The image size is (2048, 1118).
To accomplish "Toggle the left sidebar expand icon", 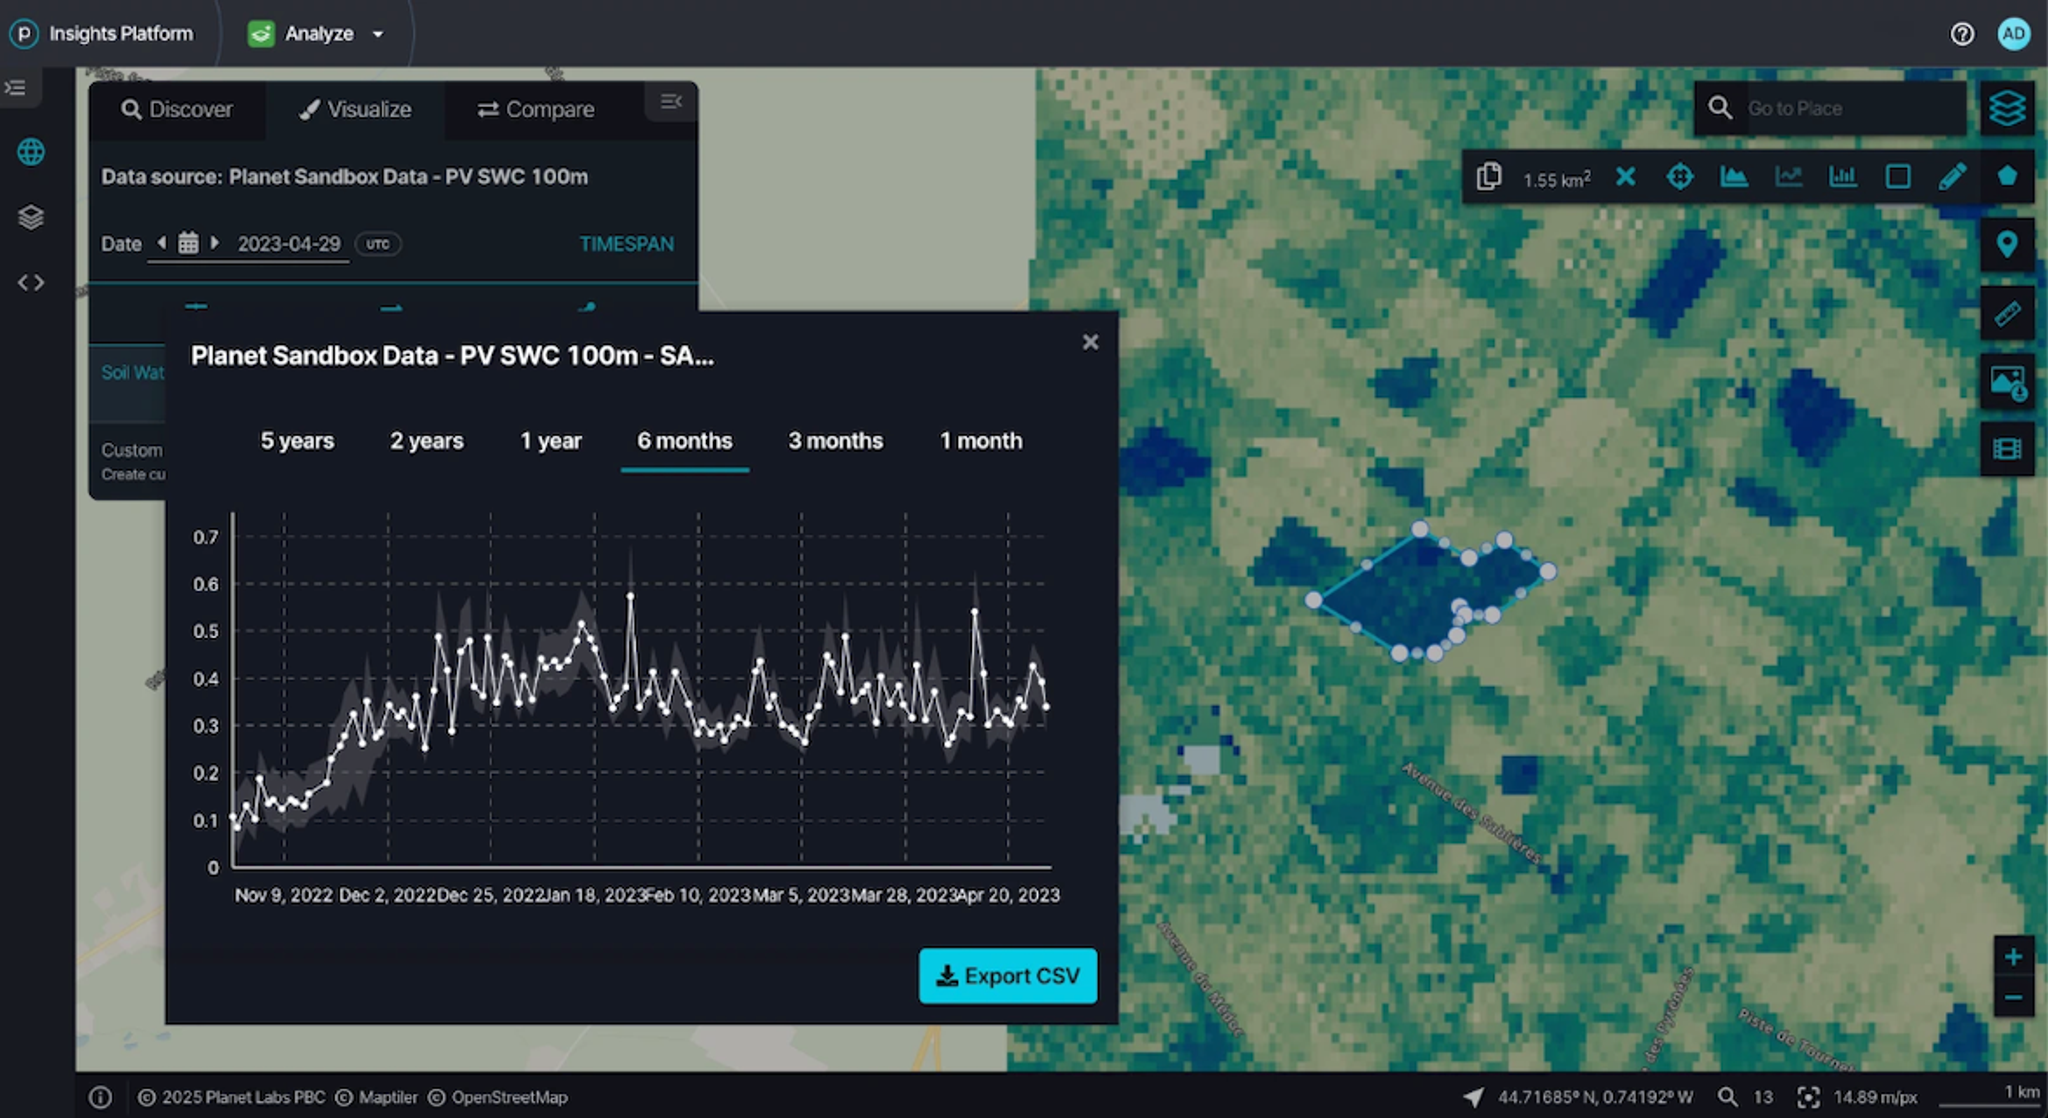I will coord(16,88).
